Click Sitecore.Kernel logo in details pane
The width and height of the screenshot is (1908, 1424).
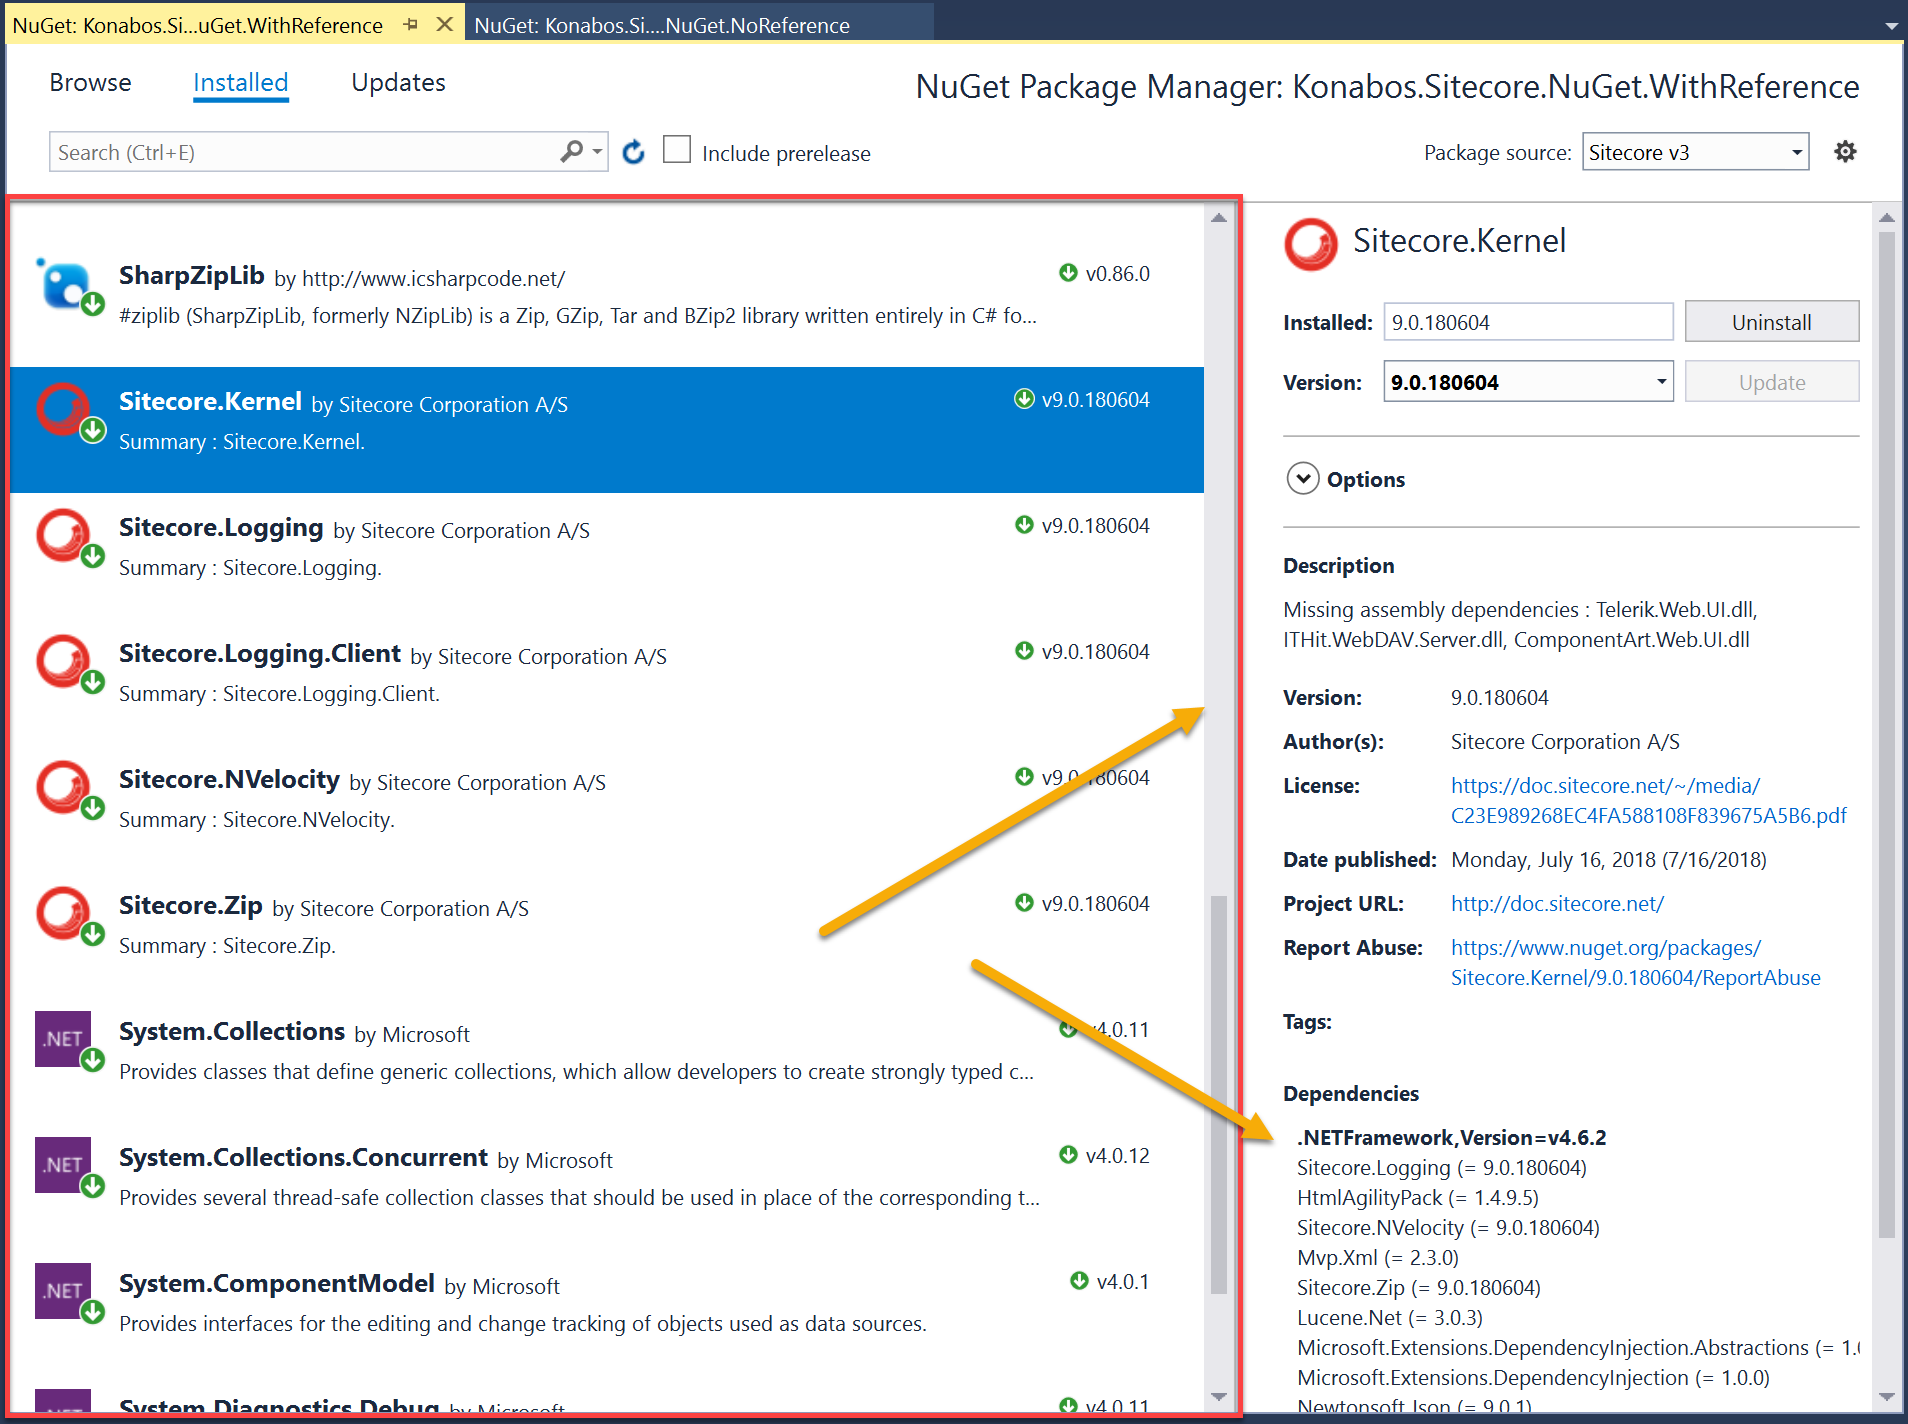coord(1310,244)
